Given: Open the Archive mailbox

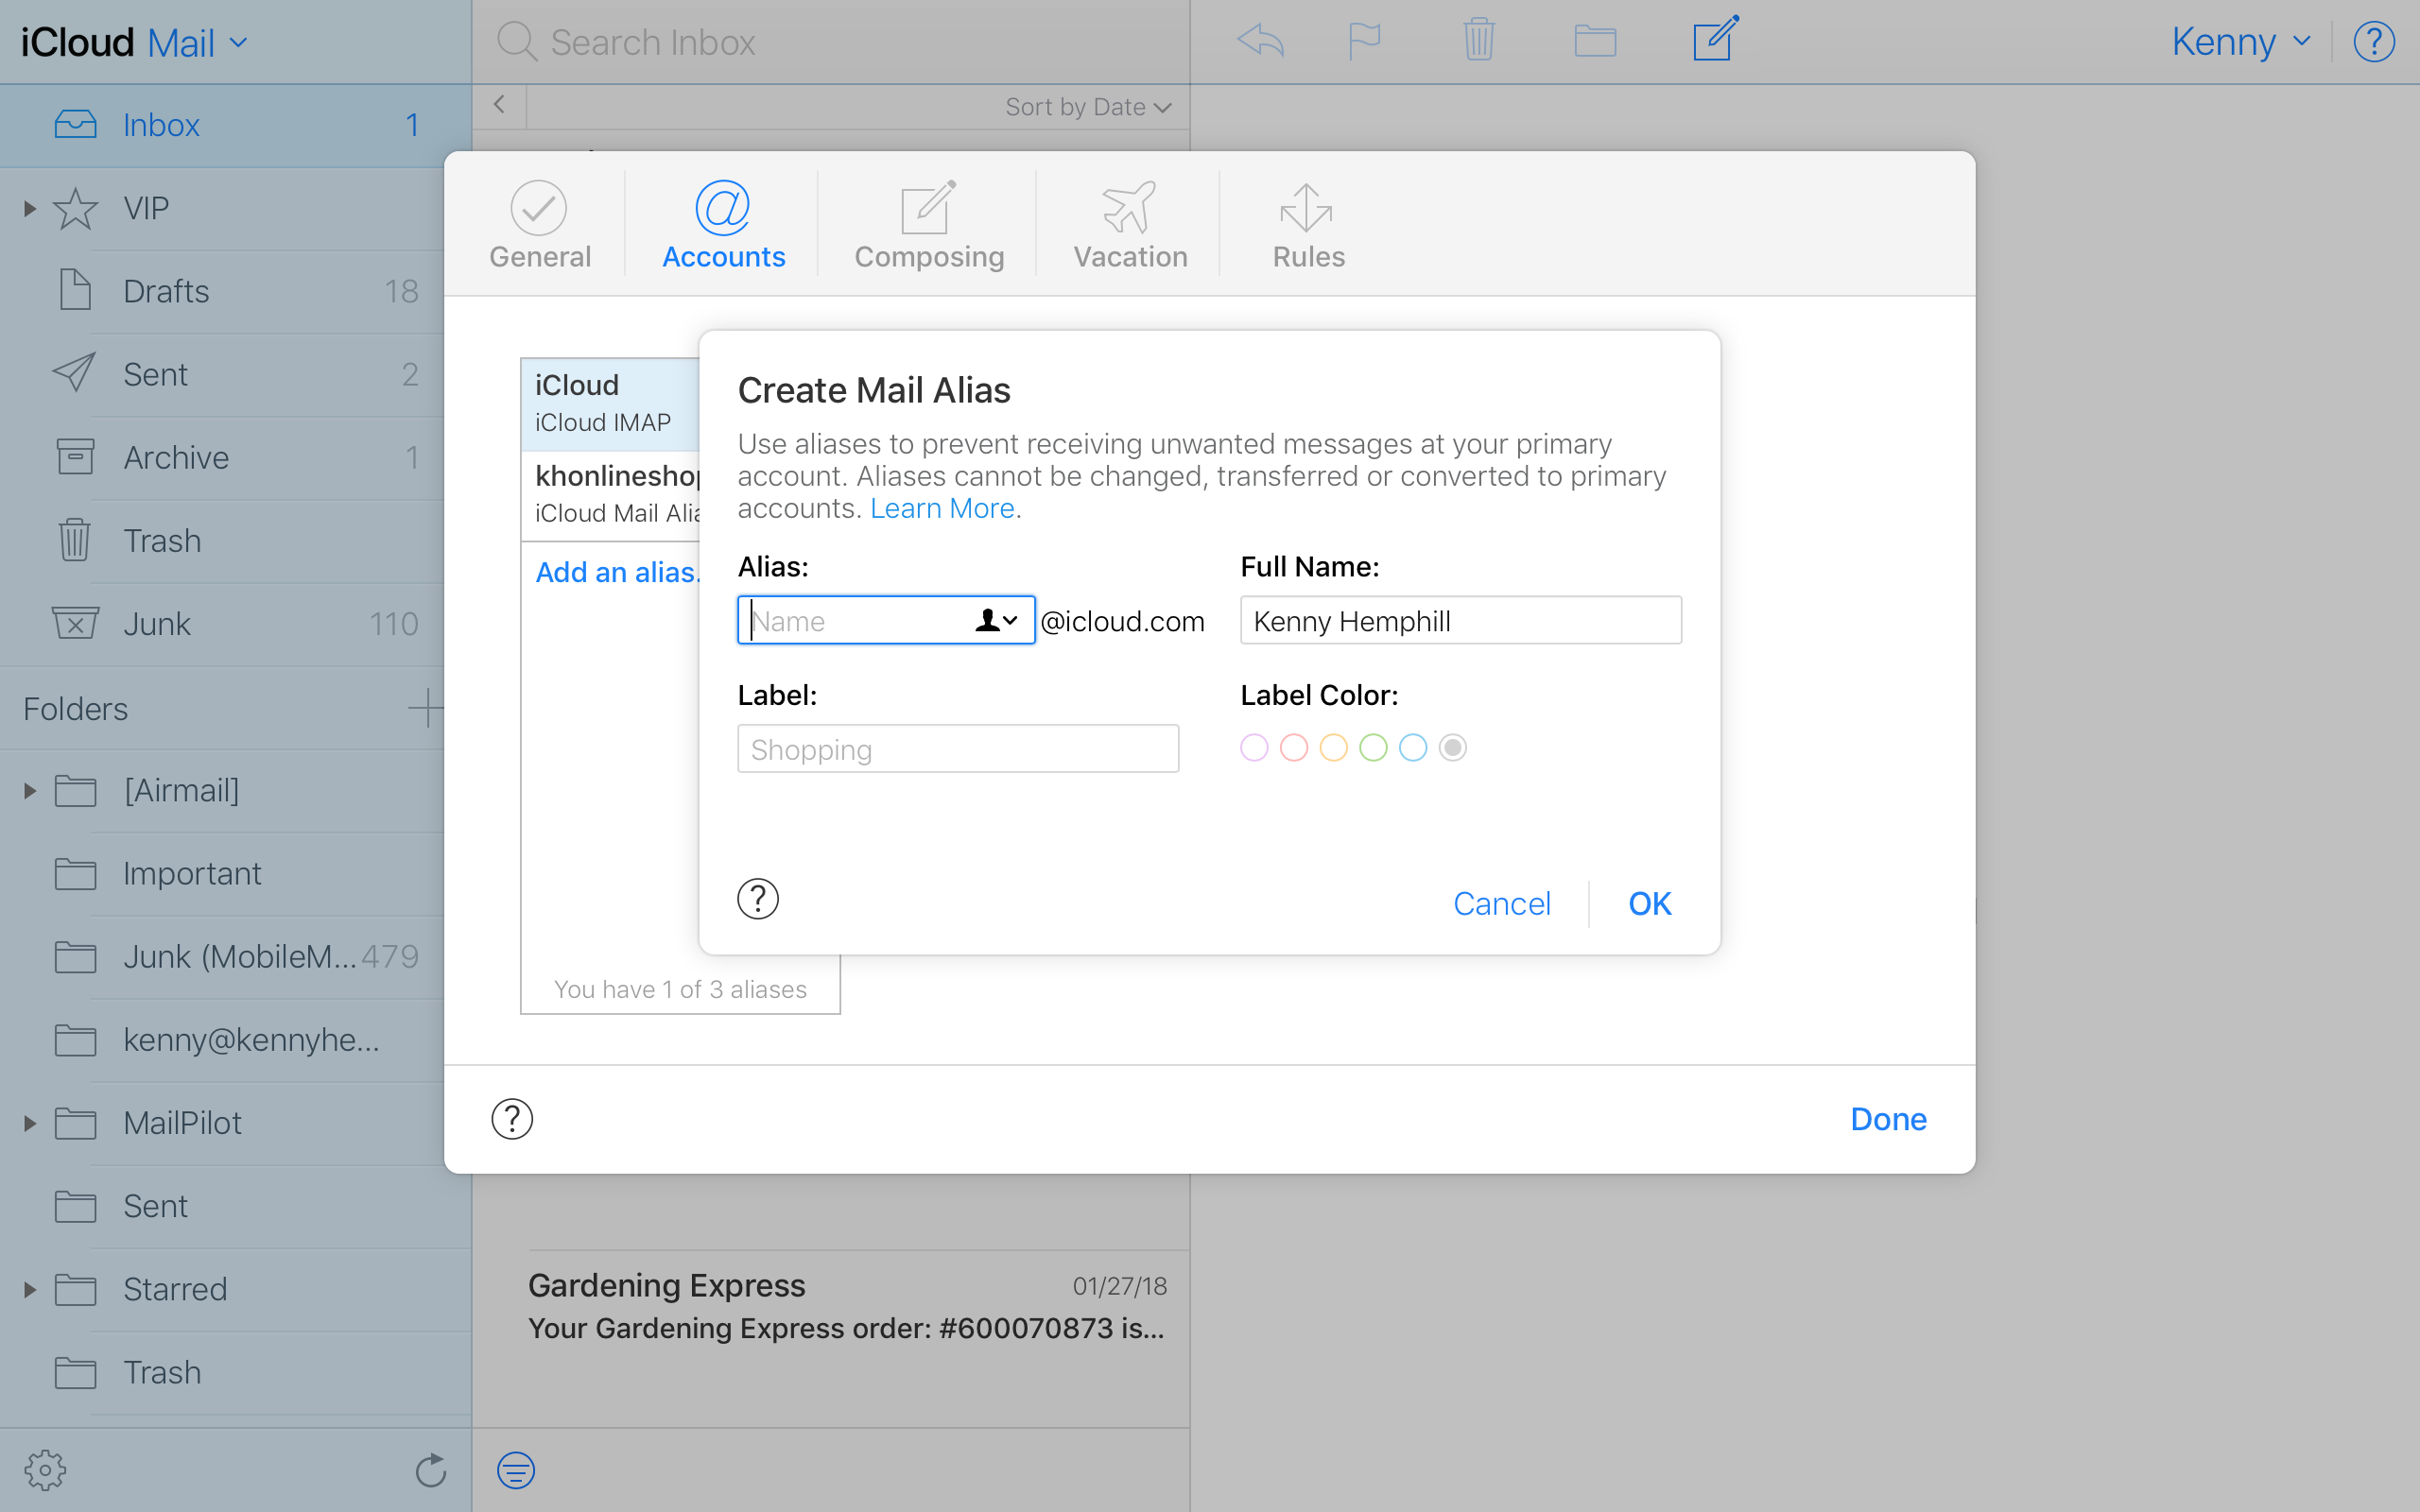Looking at the screenshot, I should coord(236,457).
